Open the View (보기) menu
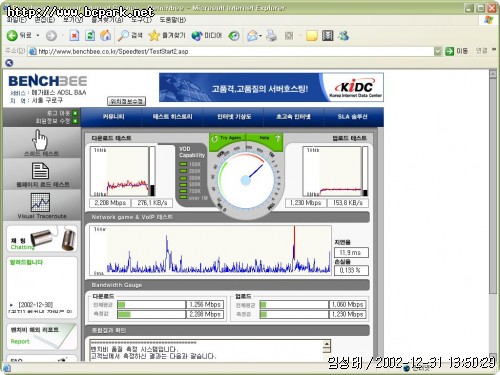500x375 pixels. click(73, 20)
